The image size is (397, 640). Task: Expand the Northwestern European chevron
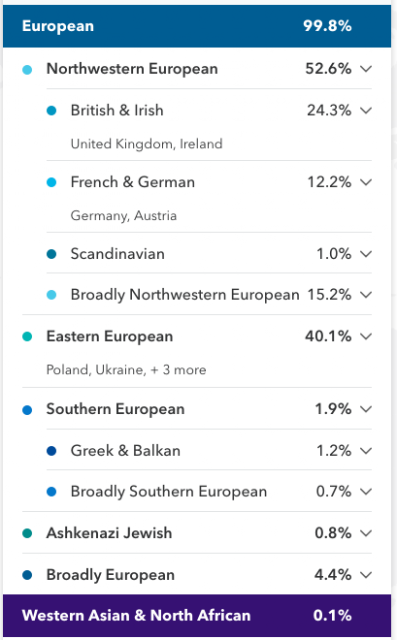tap(366, 69)
